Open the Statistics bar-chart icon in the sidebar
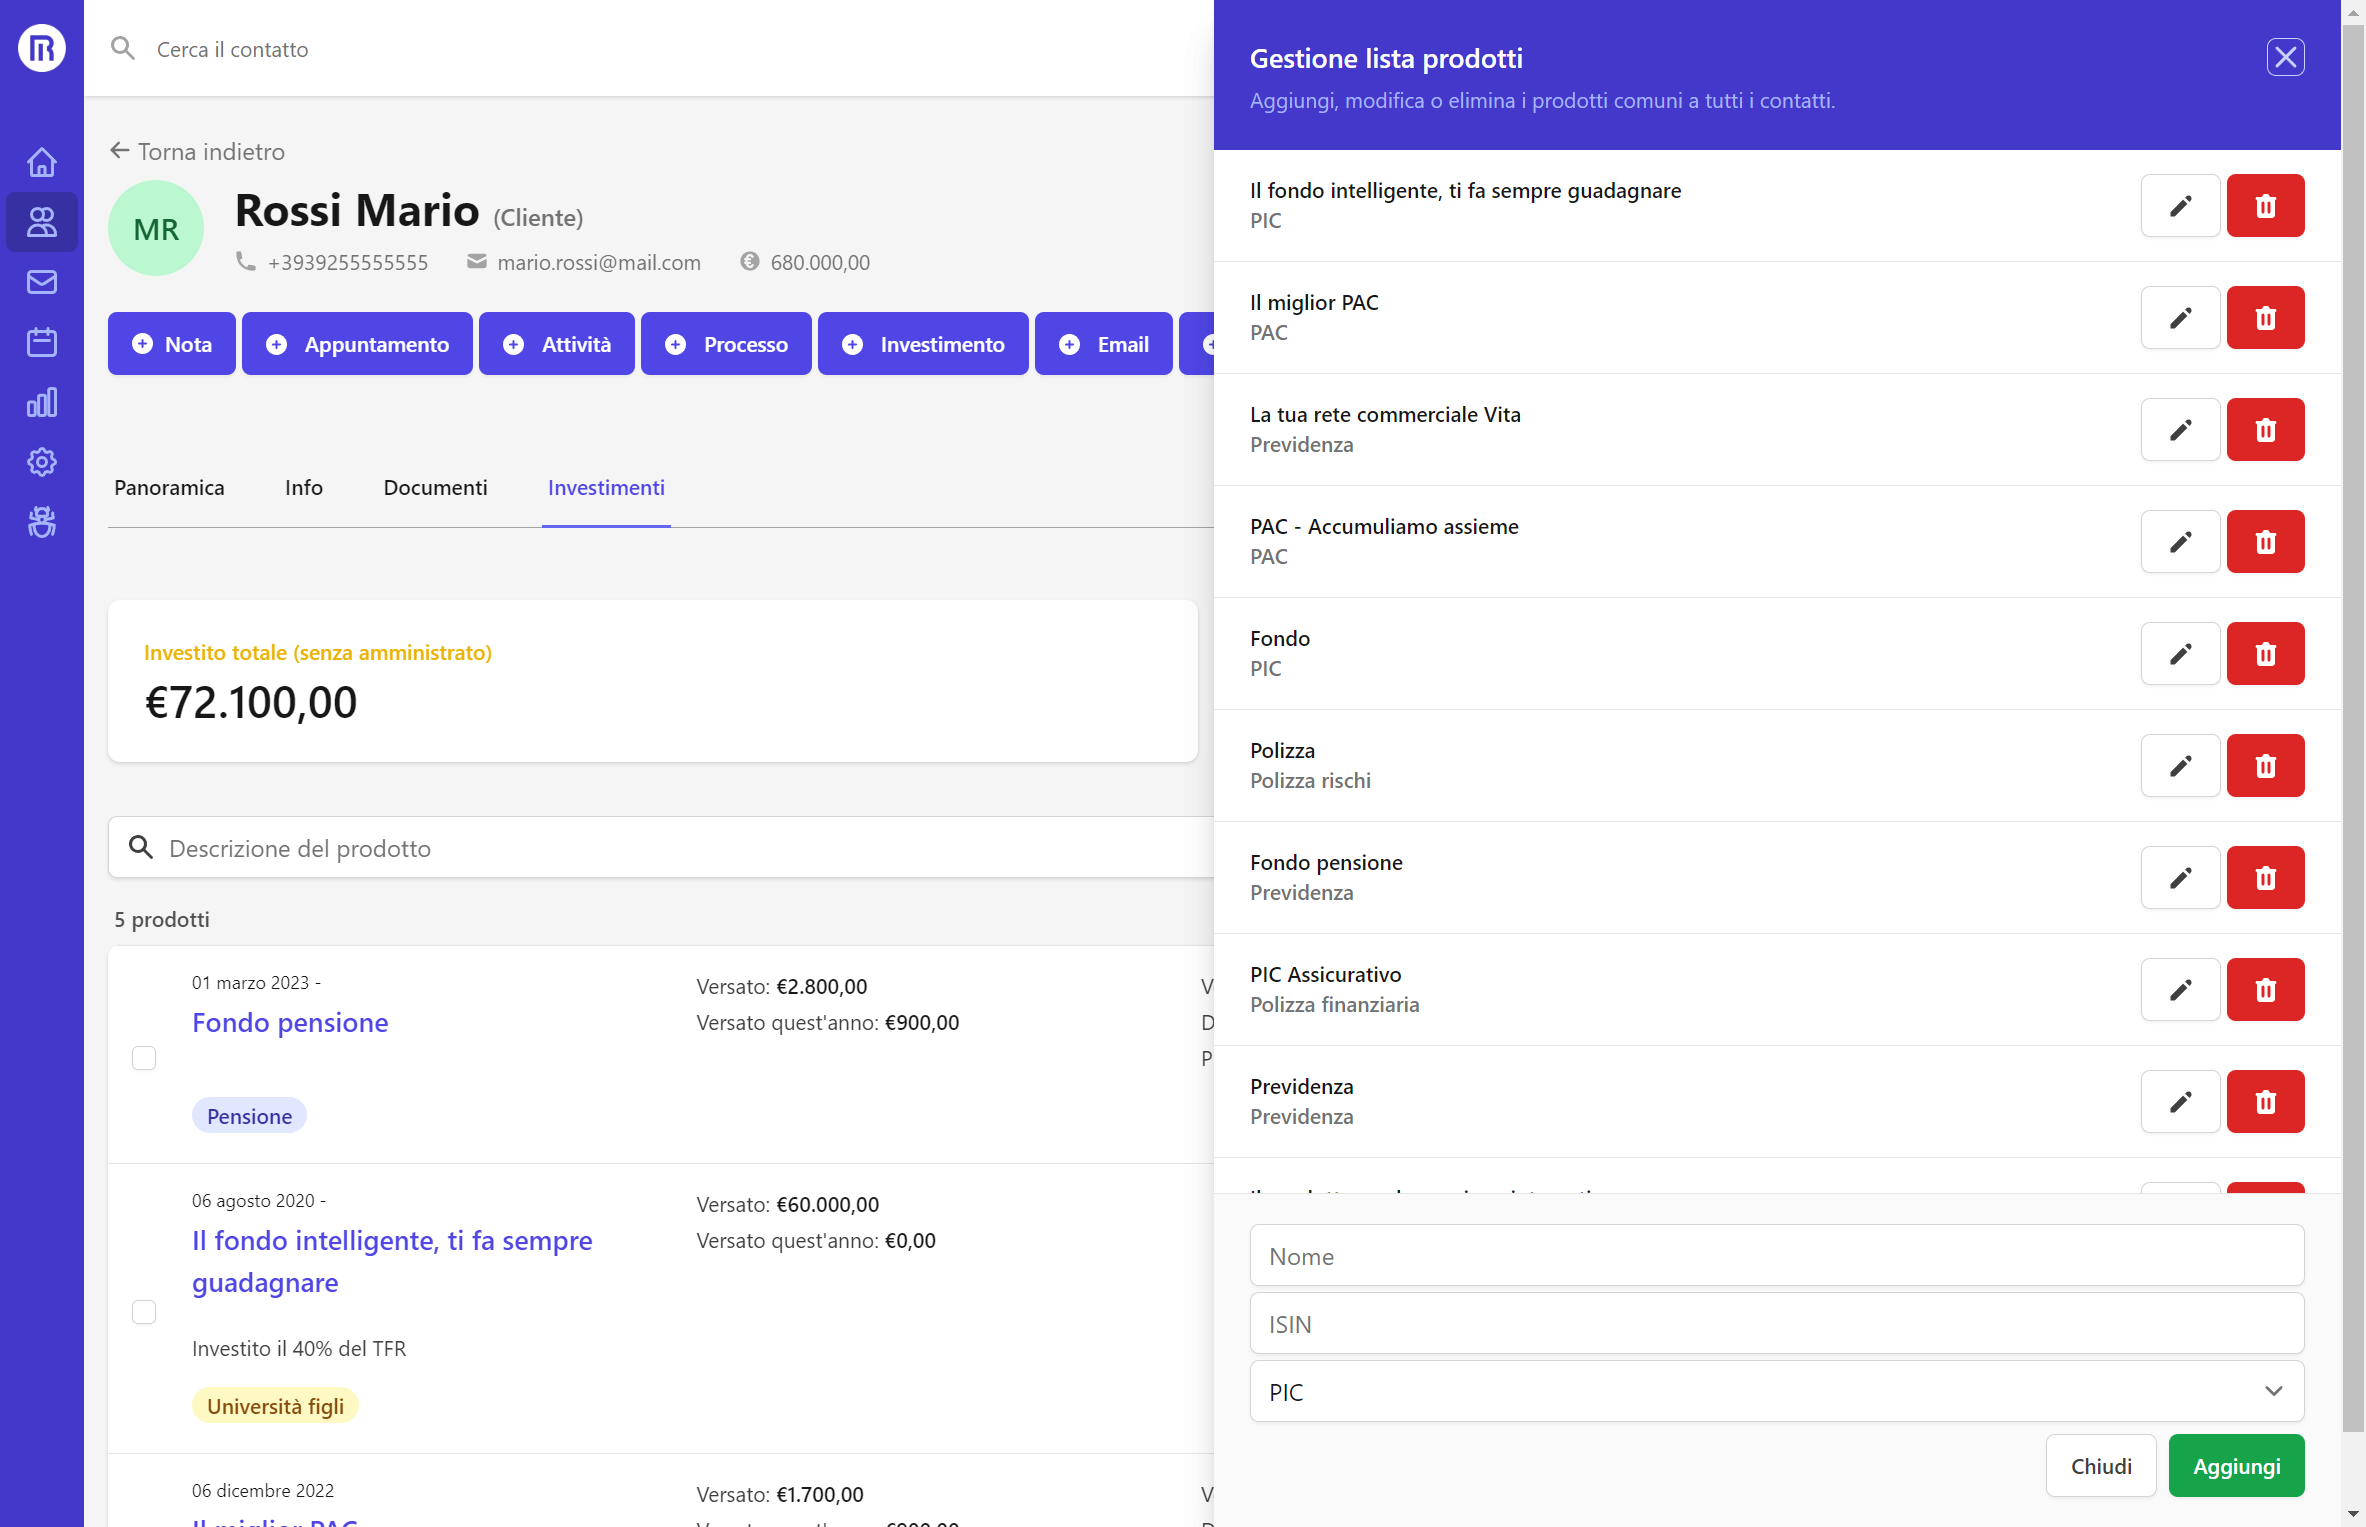Image resolution: width=2366 pixels, height=1527 pixels. click(41, 402)
